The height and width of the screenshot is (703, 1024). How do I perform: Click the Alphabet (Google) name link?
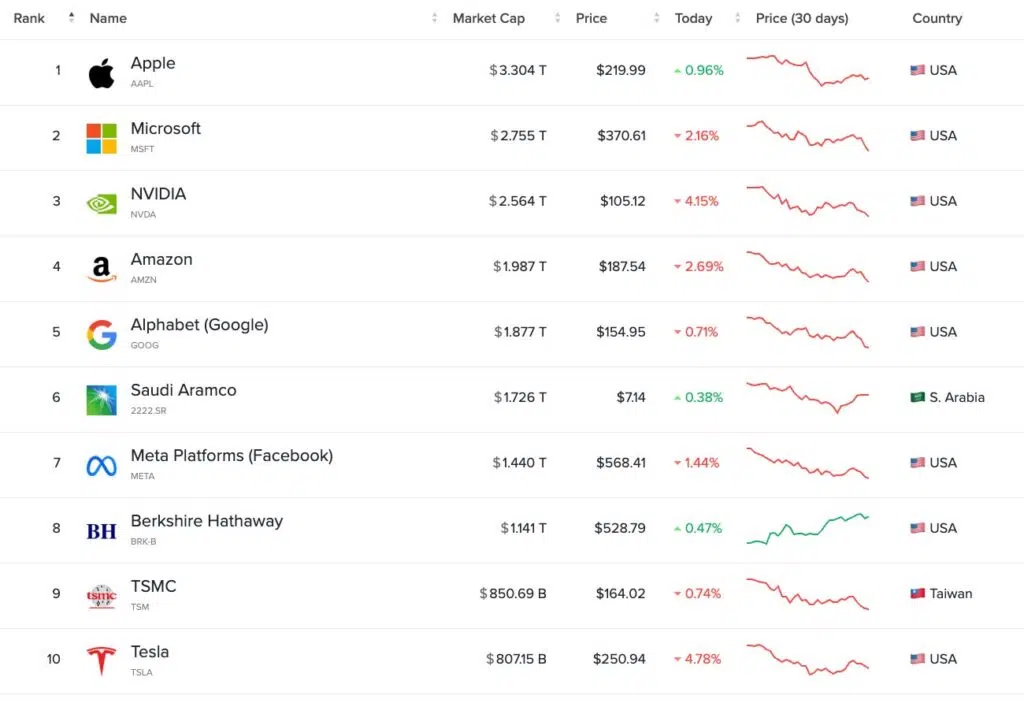pyautogui.click(x=199, y=325)
